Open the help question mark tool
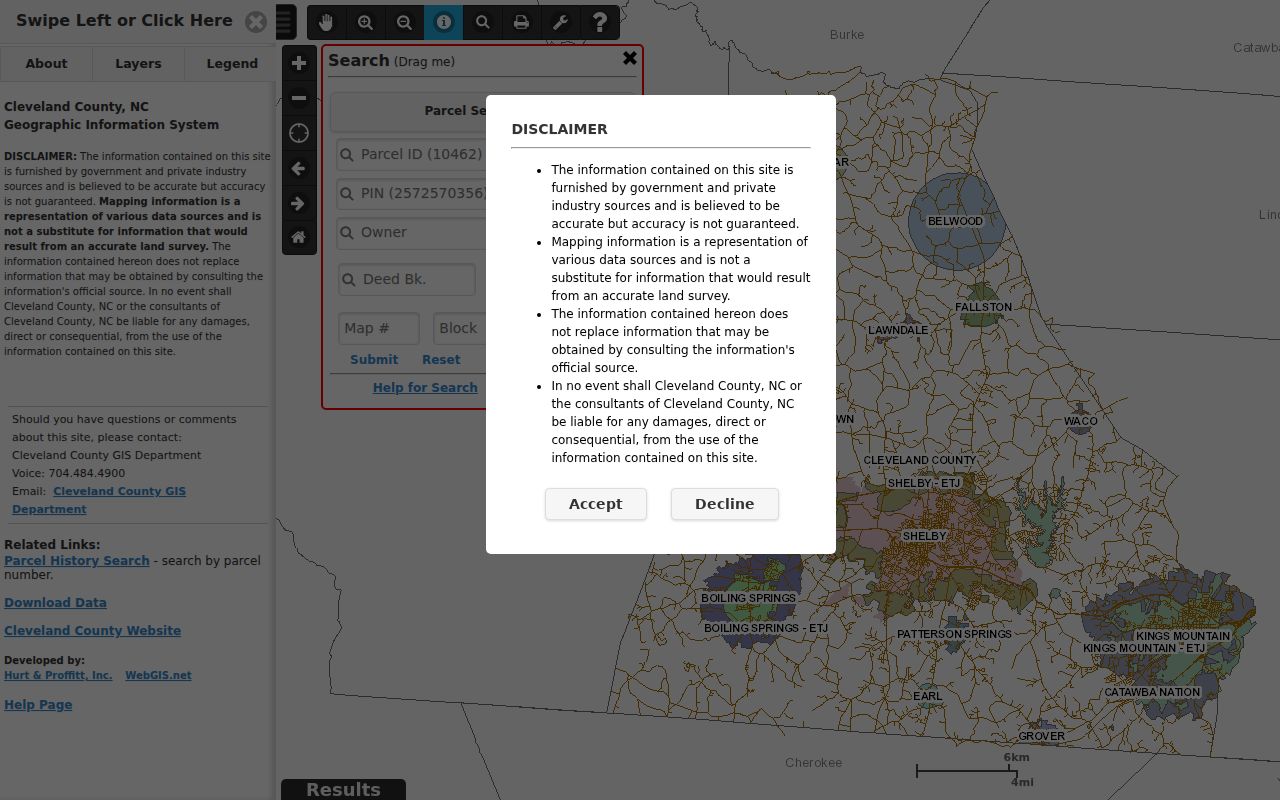The width and height of the screenshot is (1280, 800). click(599, 22)
